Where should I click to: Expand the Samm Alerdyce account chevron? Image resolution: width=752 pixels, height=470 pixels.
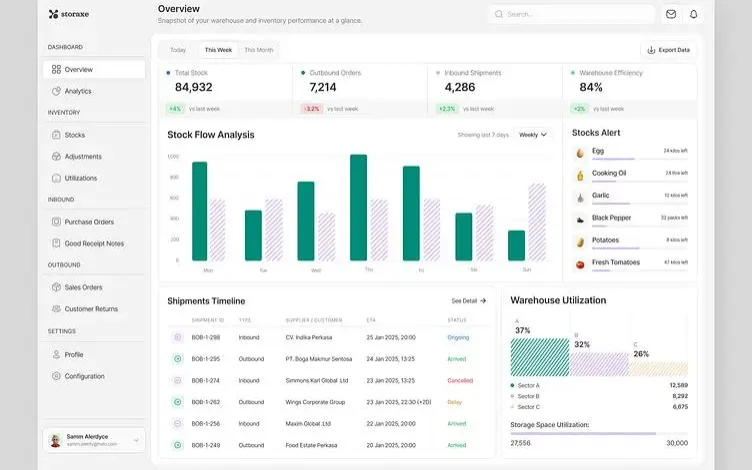(x=136, y=440)
